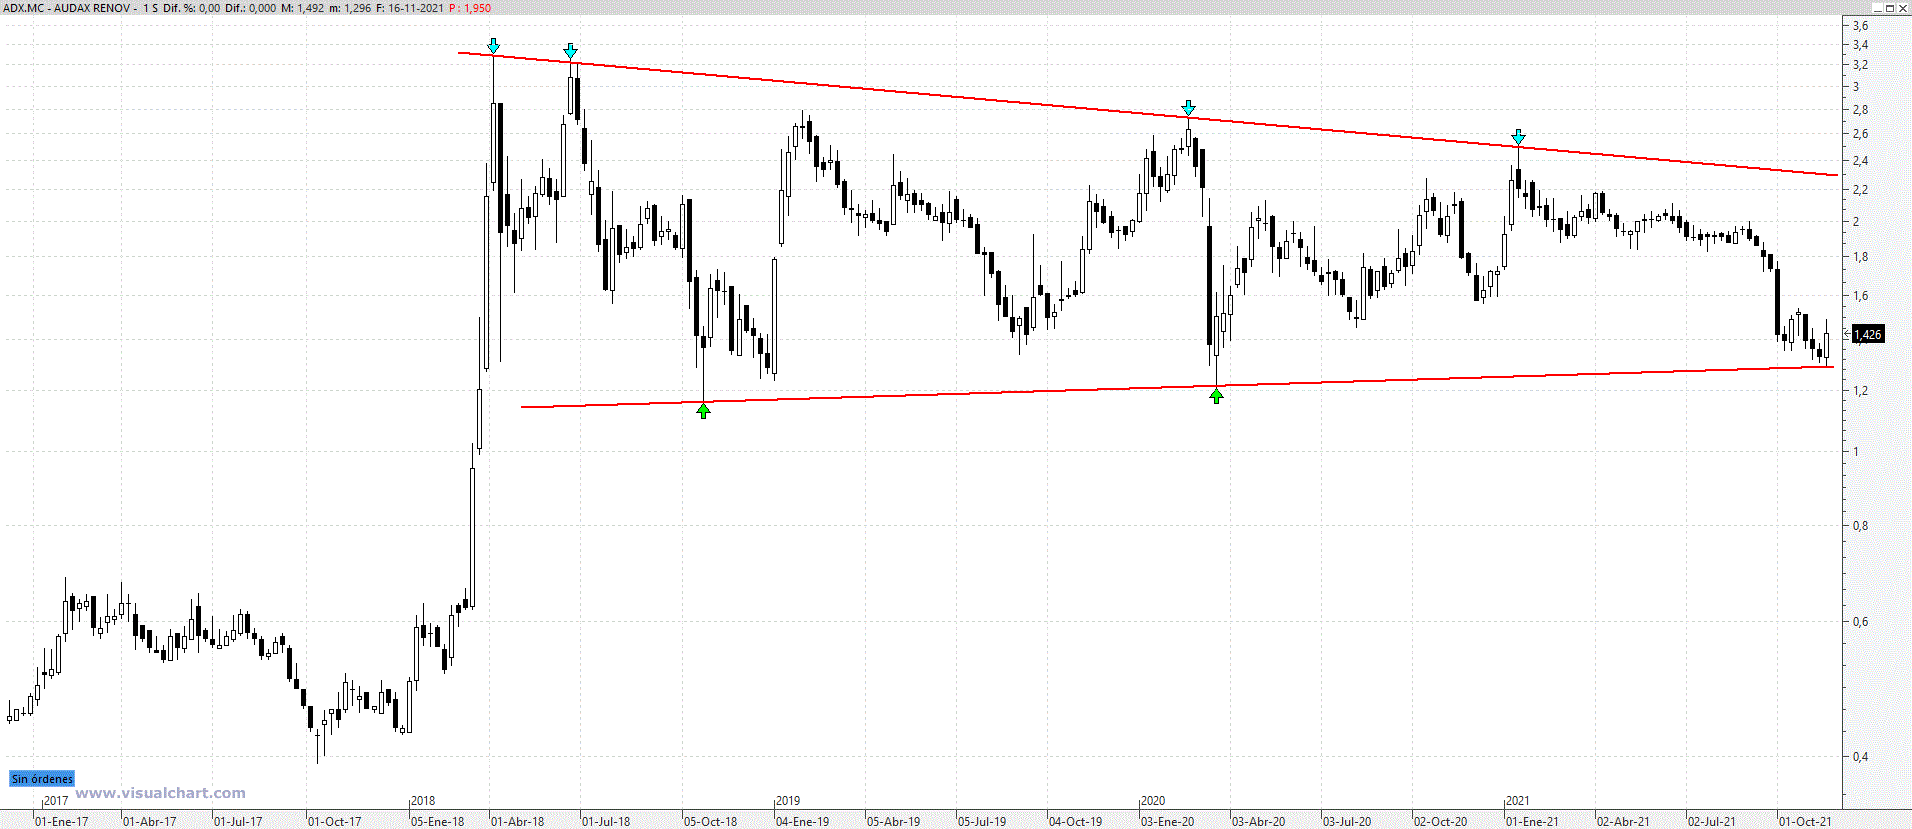
Task: Maximize the chart window
Action: [x=1889, y=8]
